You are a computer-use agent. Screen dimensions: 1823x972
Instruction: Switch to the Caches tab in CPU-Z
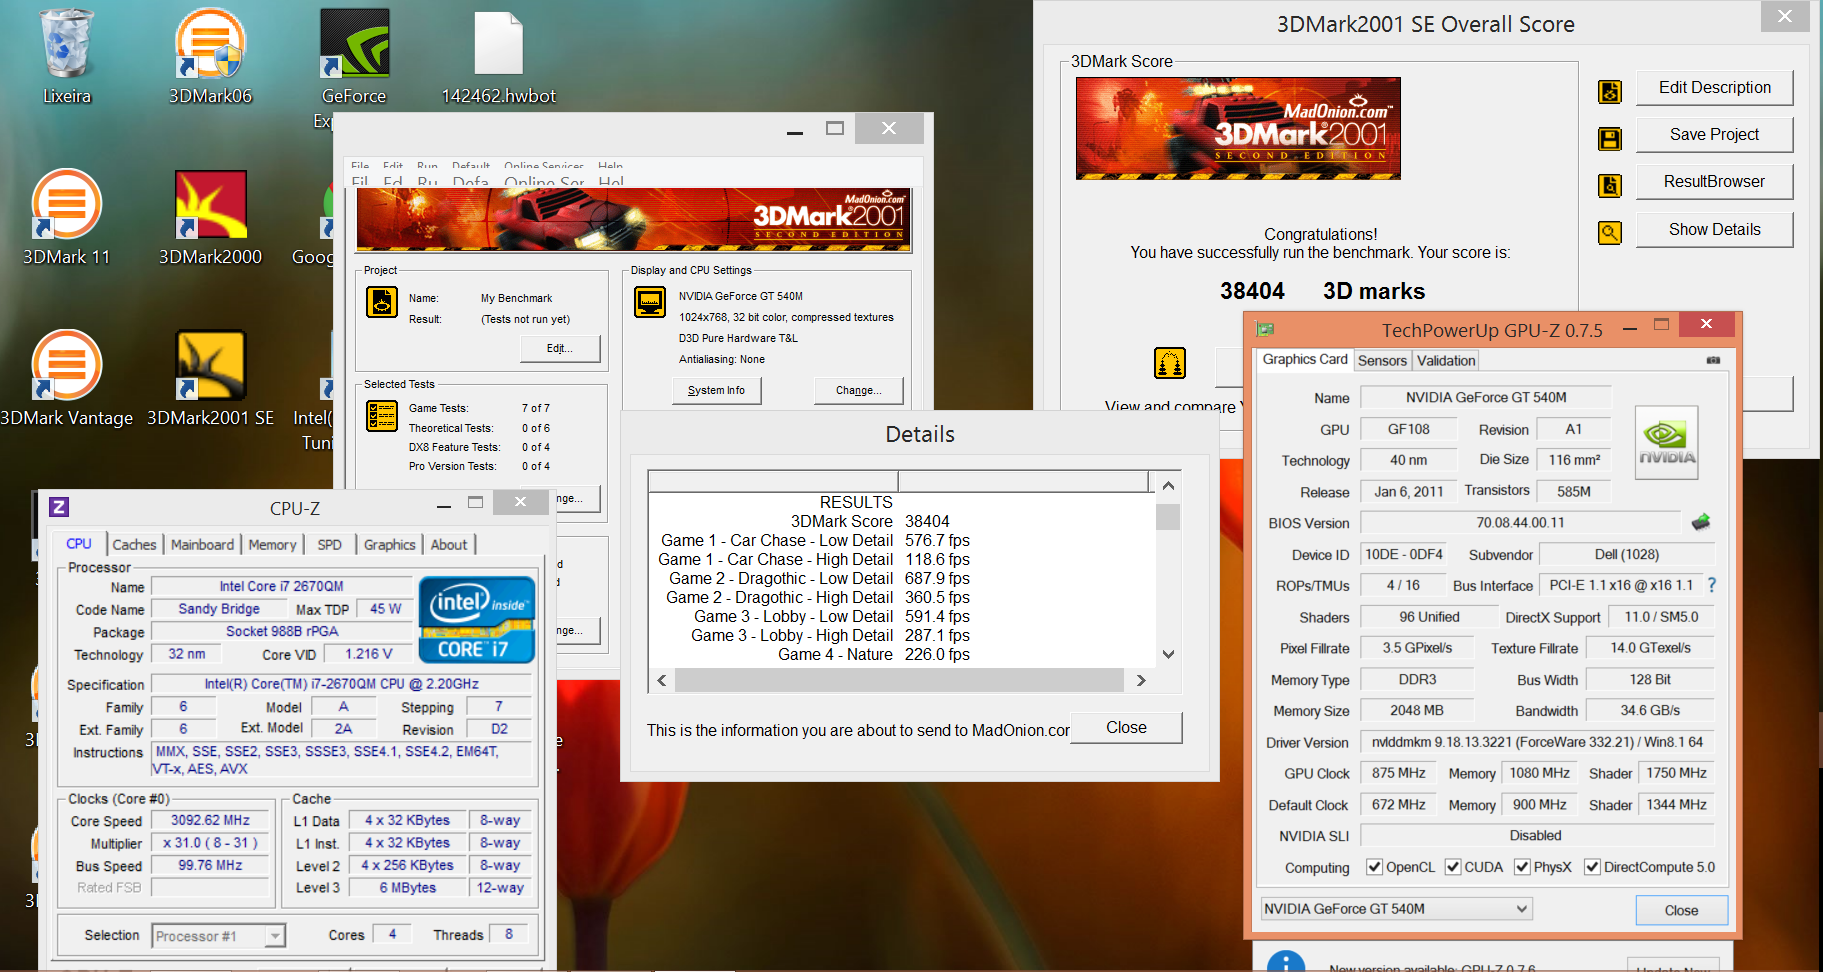(134, 544)
